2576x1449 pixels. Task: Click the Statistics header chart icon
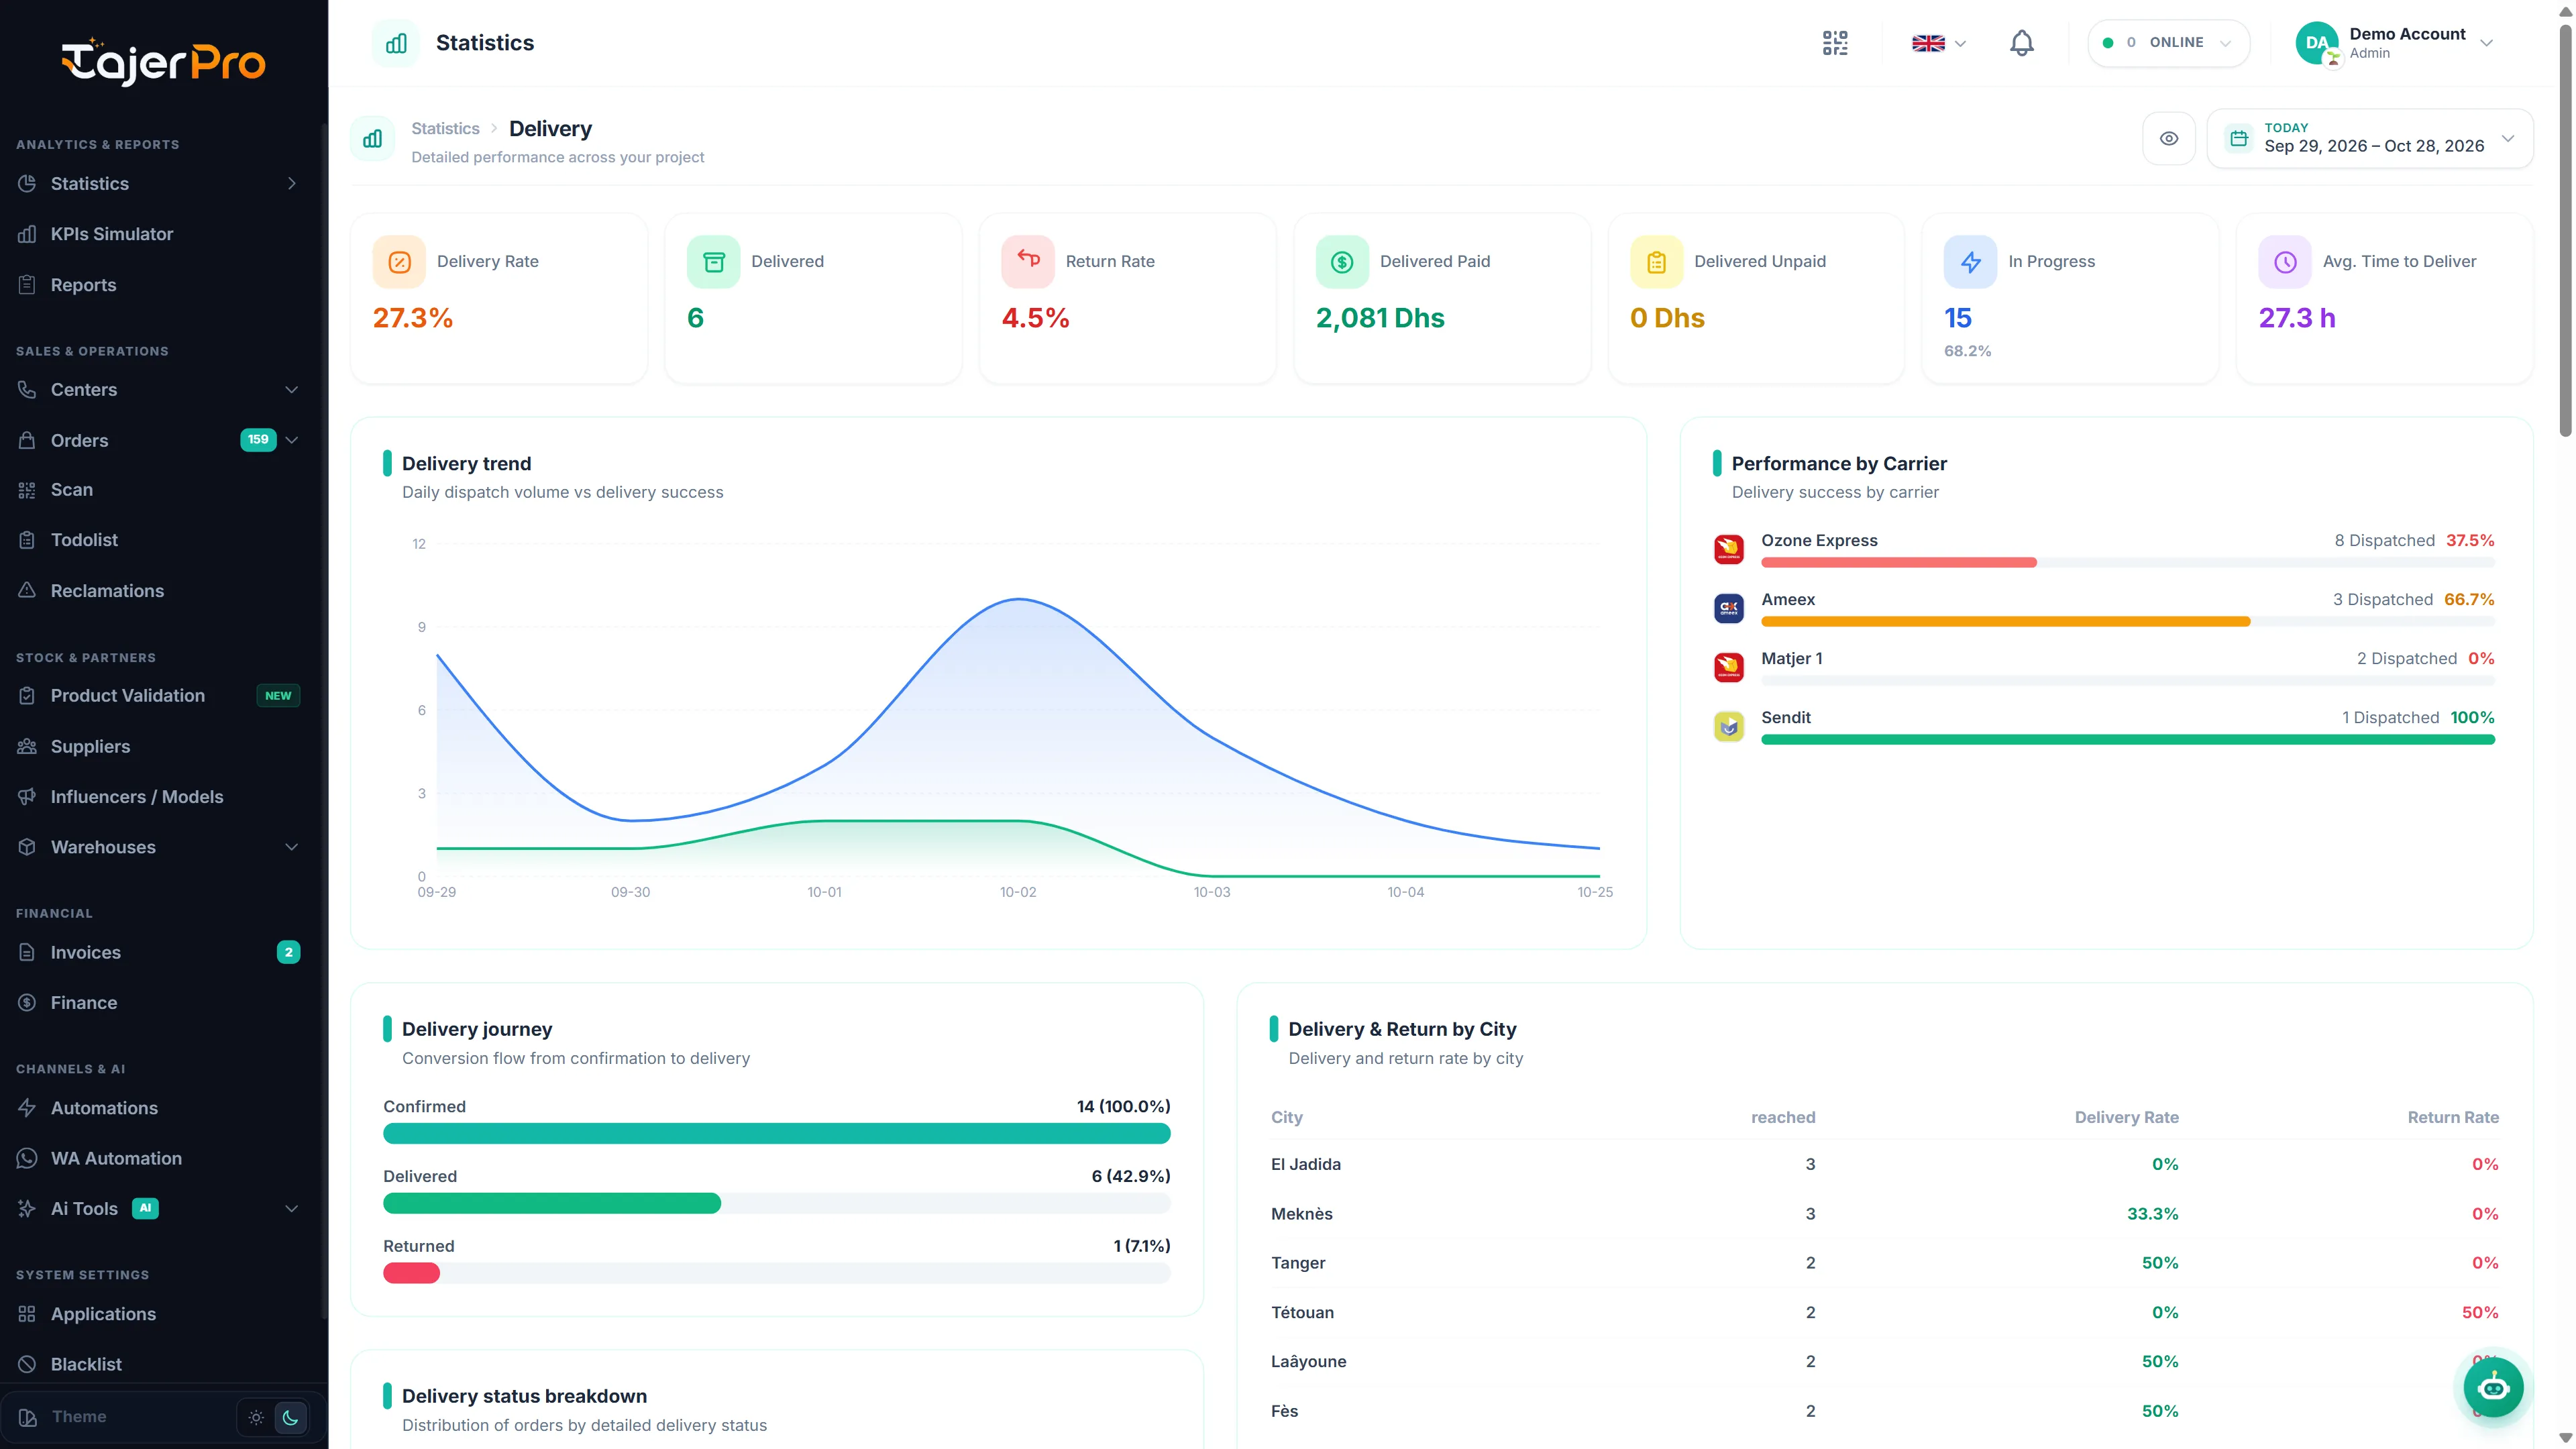(396, 43)
